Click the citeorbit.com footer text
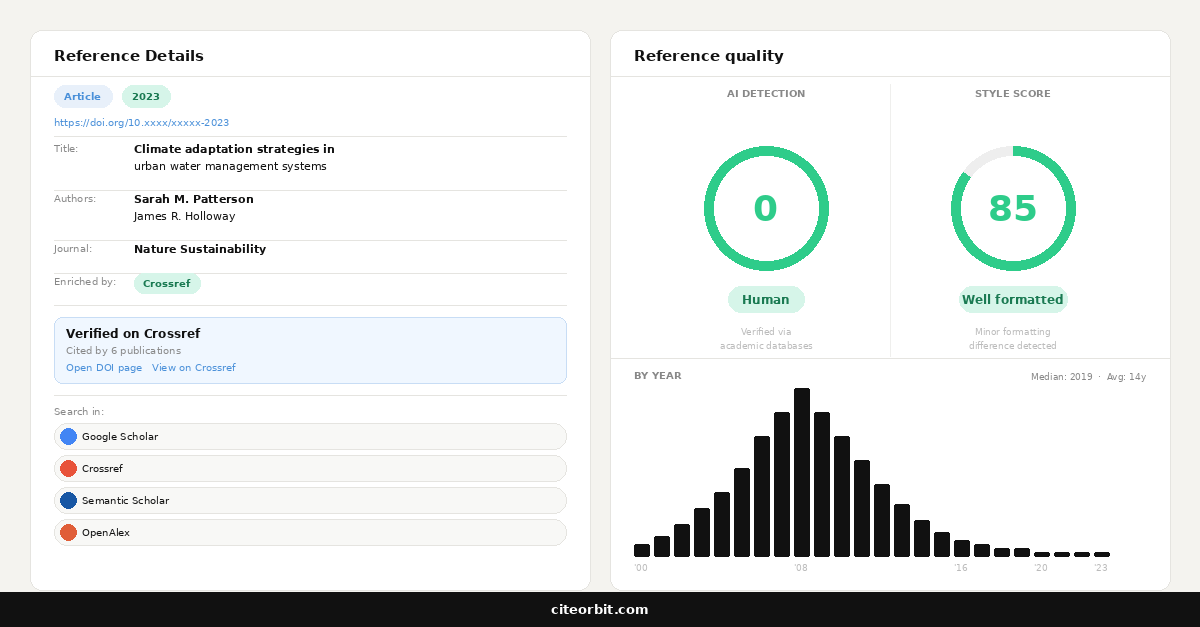This screenshot has width=1200, height=627. [600, 609]
